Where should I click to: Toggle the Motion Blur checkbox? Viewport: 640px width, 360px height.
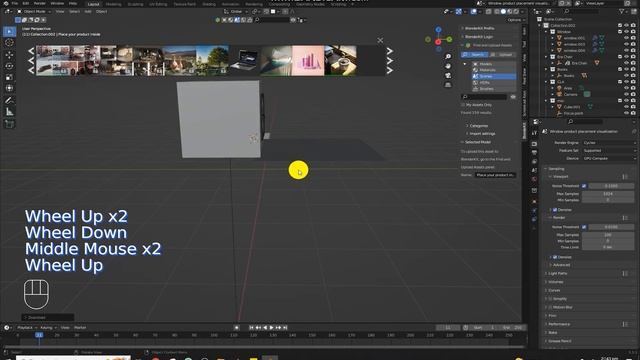pyautogui.click(x=550, y=307)
